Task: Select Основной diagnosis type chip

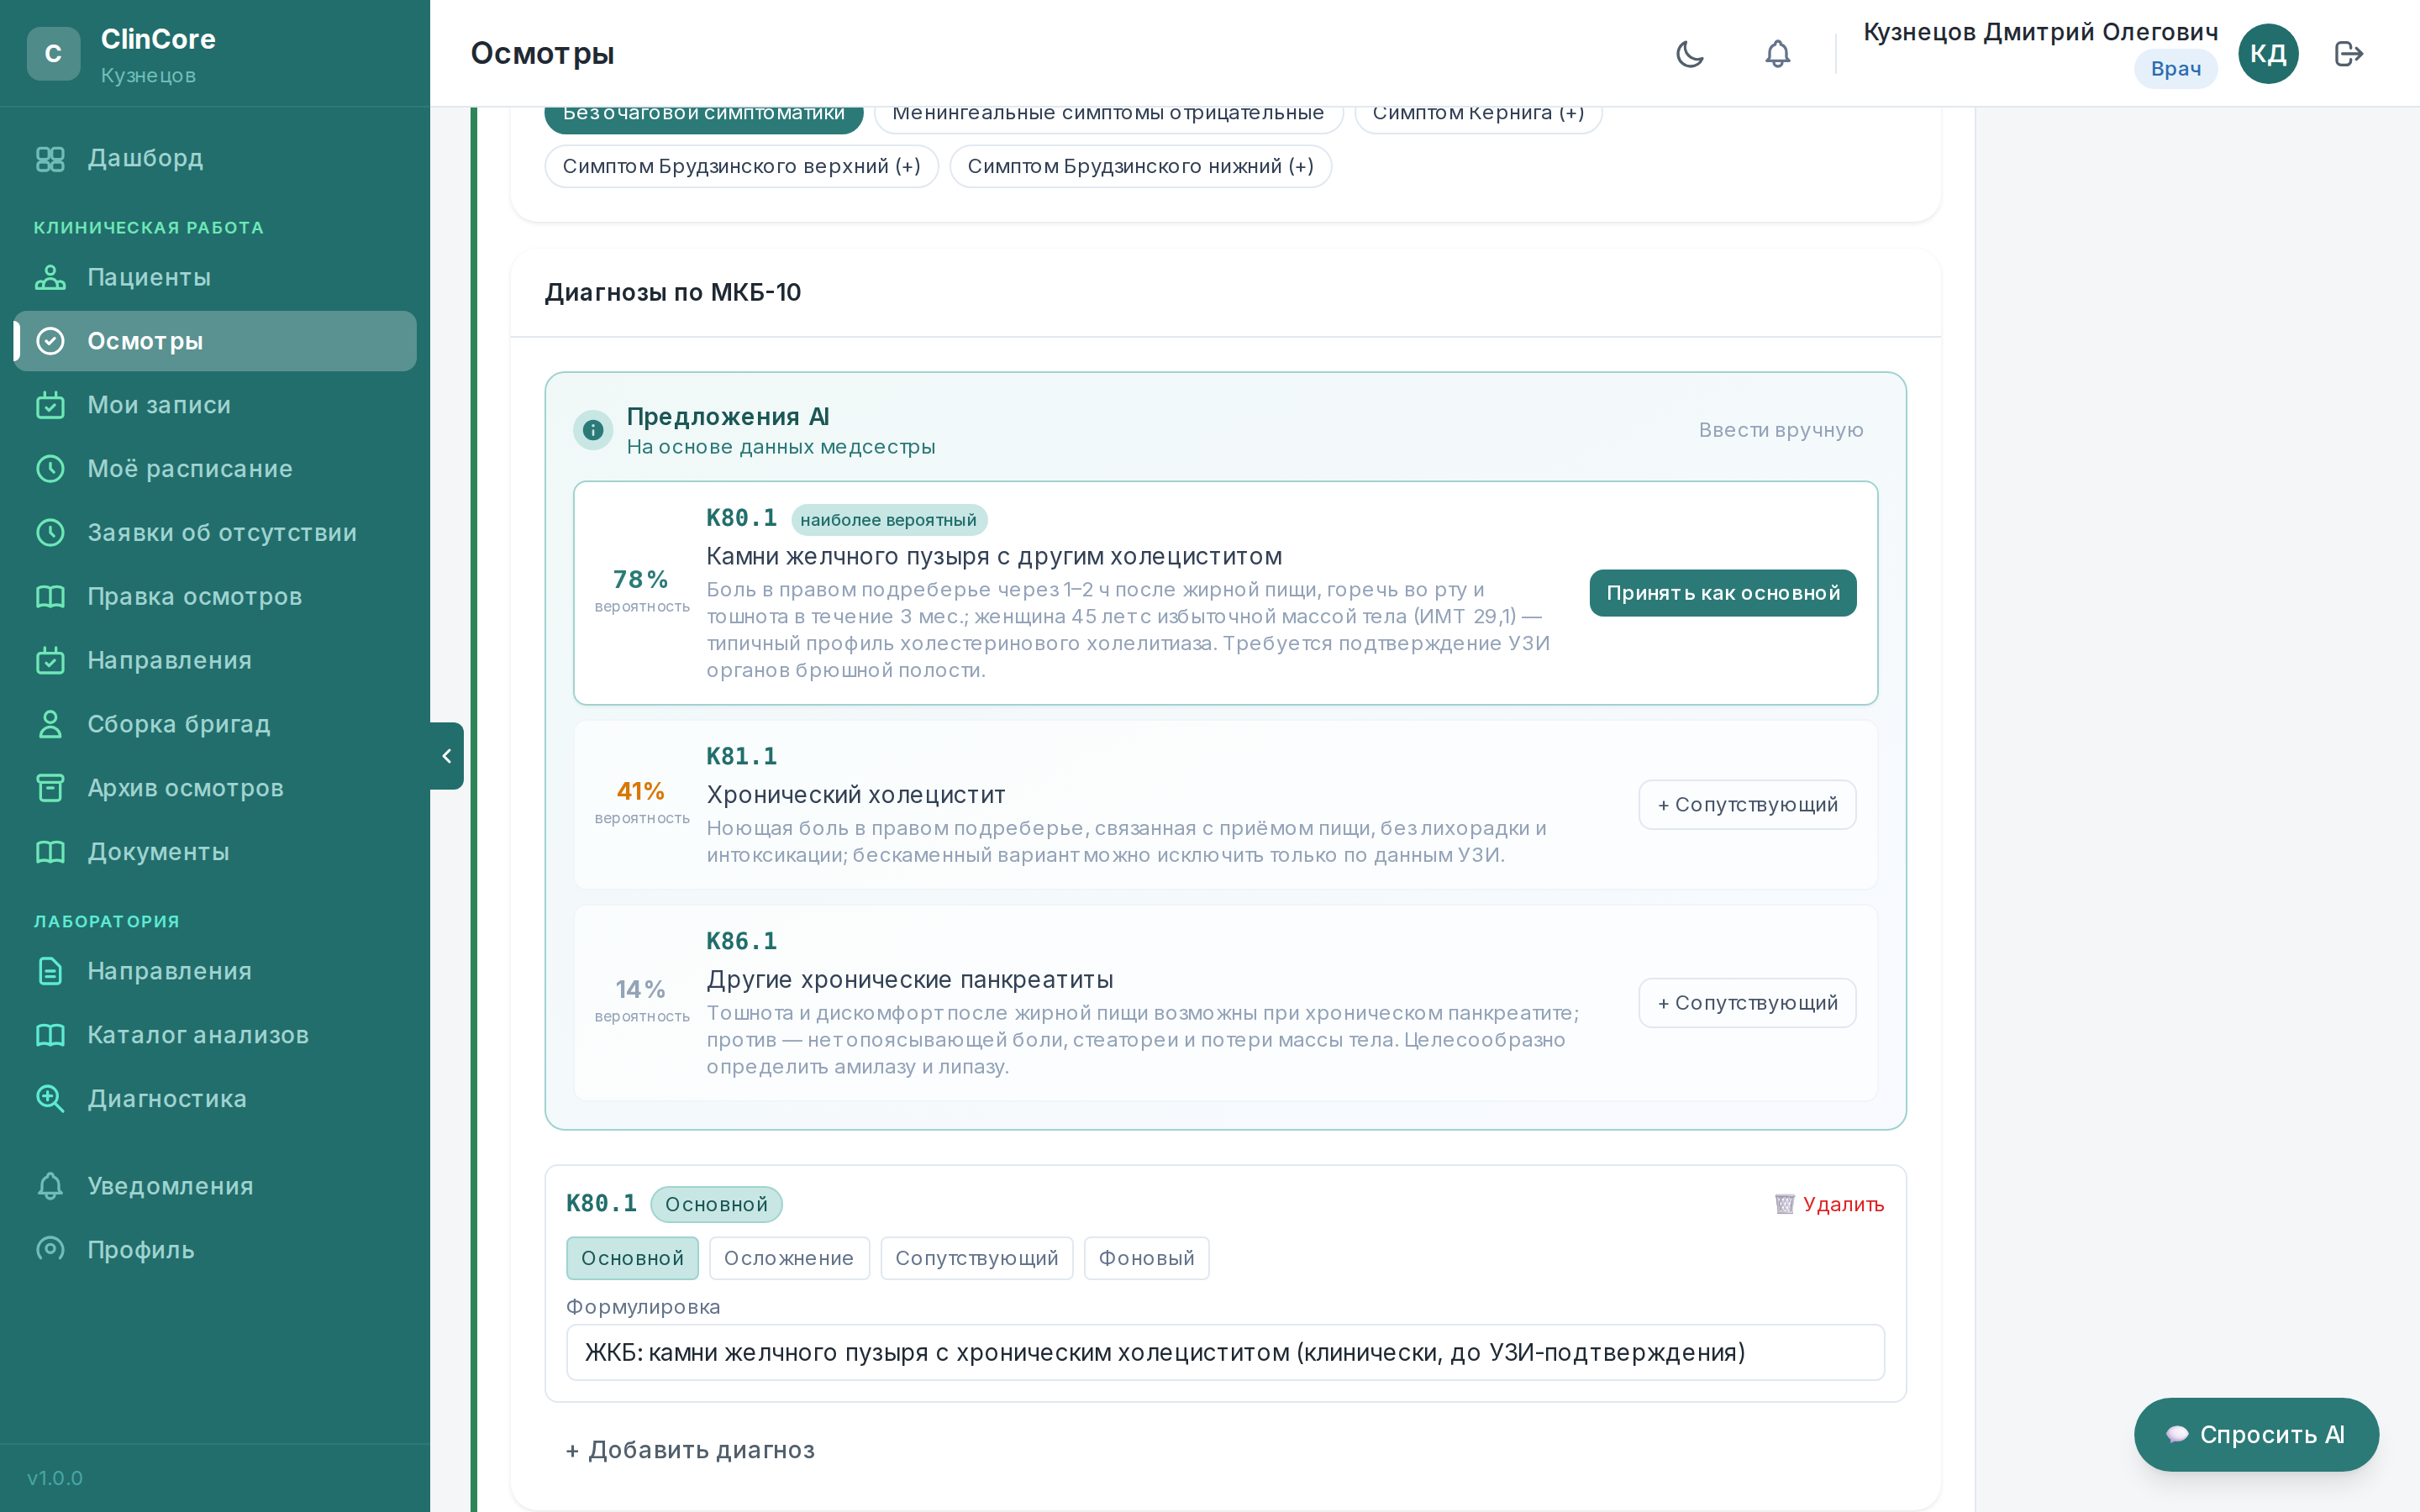Action: pos(632,1258)
